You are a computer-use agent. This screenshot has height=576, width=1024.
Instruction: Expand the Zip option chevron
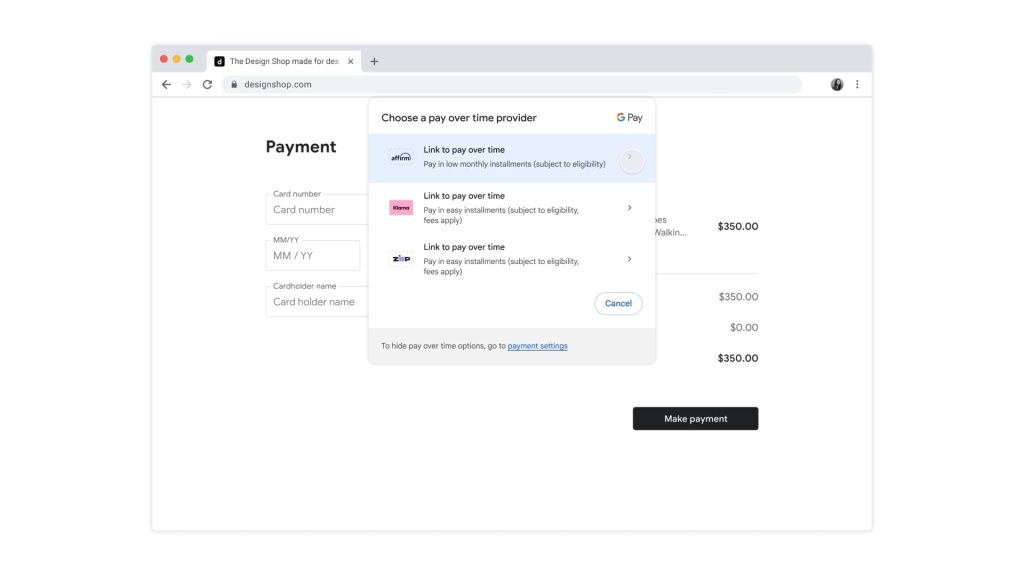(x=629, y=259)
